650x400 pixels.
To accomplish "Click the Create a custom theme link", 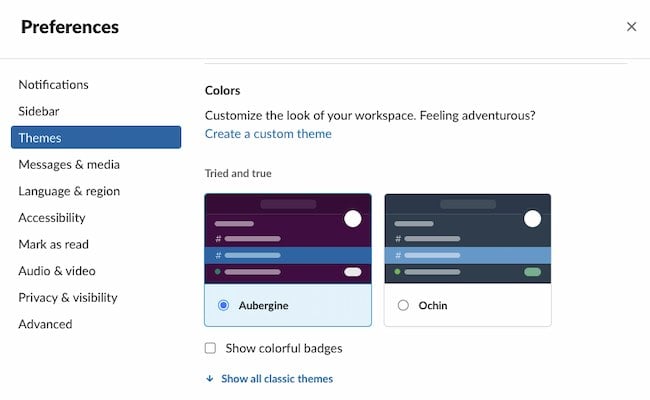I will coord(268,134).
